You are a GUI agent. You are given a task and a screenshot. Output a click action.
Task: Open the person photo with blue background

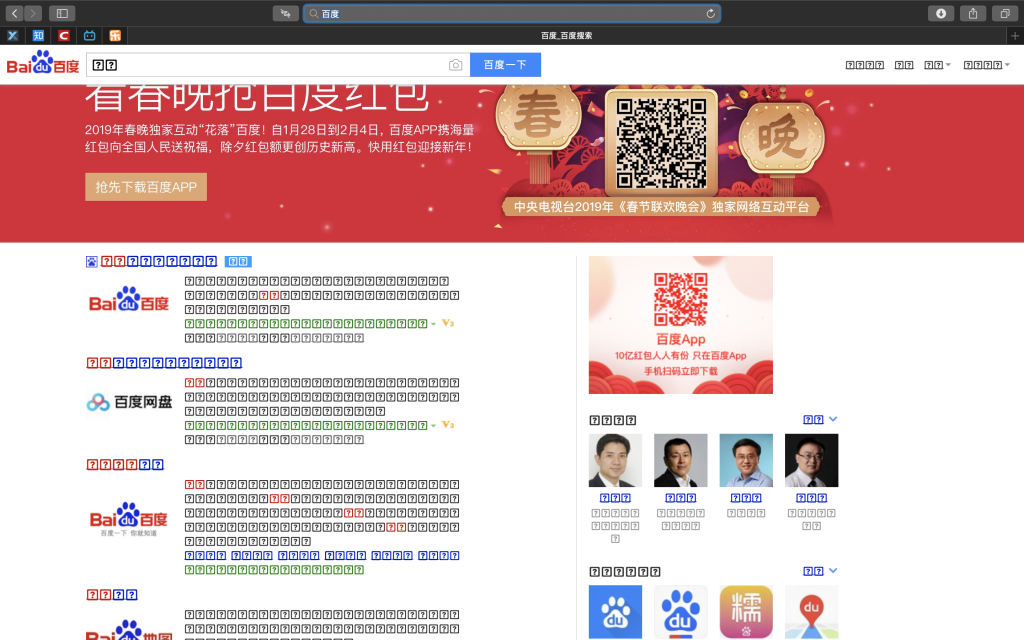tap(746, 460)
